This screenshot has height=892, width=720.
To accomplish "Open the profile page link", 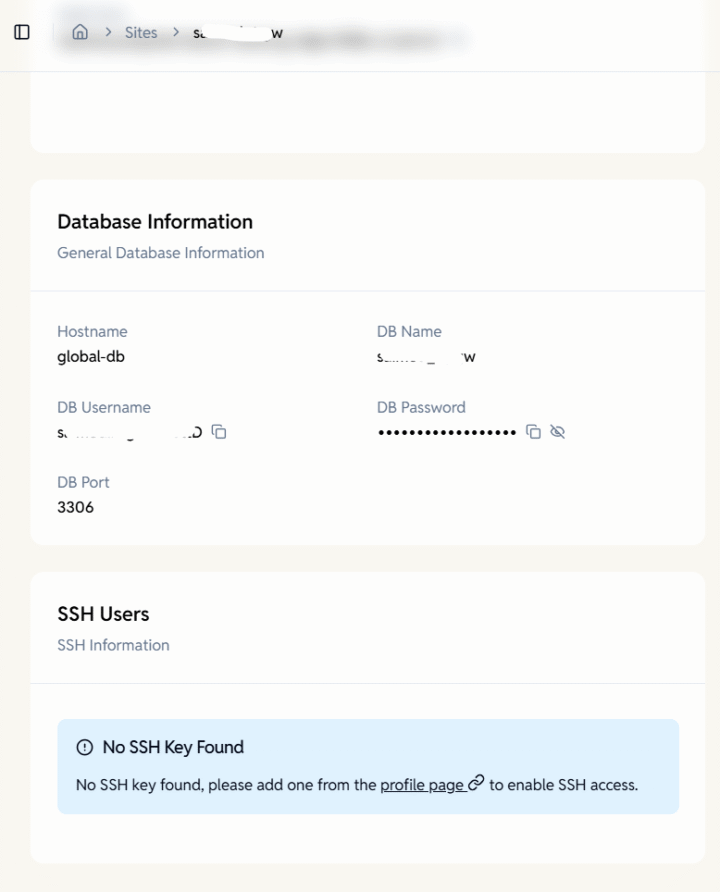I will click(421, 785).
